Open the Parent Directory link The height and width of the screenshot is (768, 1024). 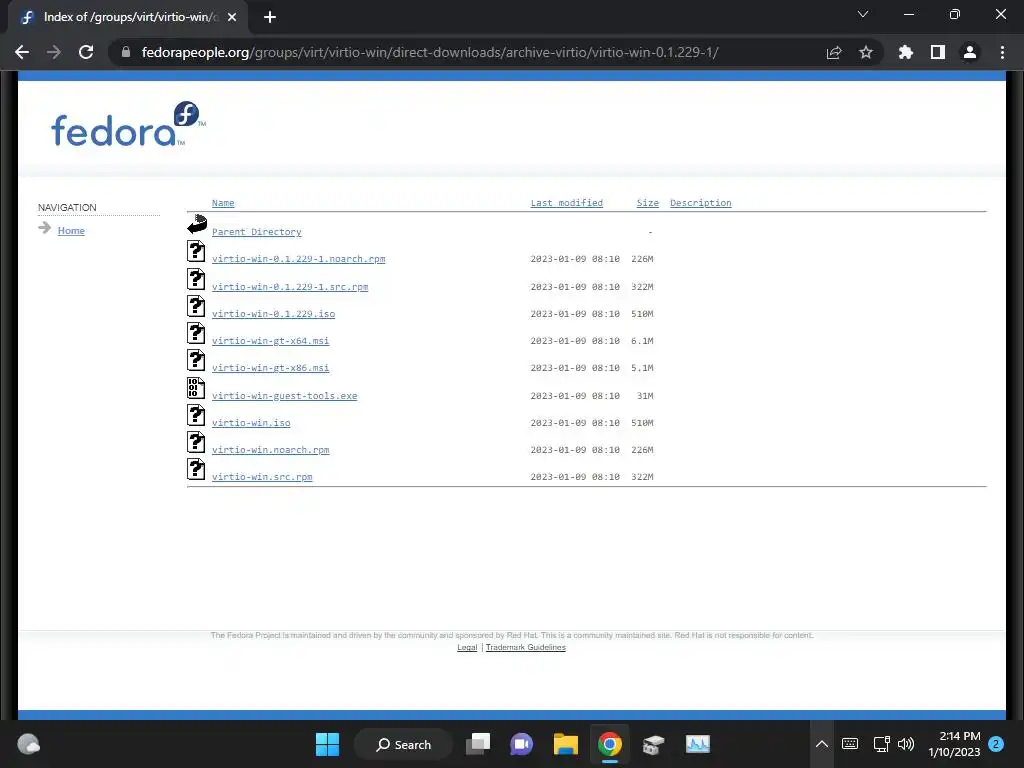point(257,232)
